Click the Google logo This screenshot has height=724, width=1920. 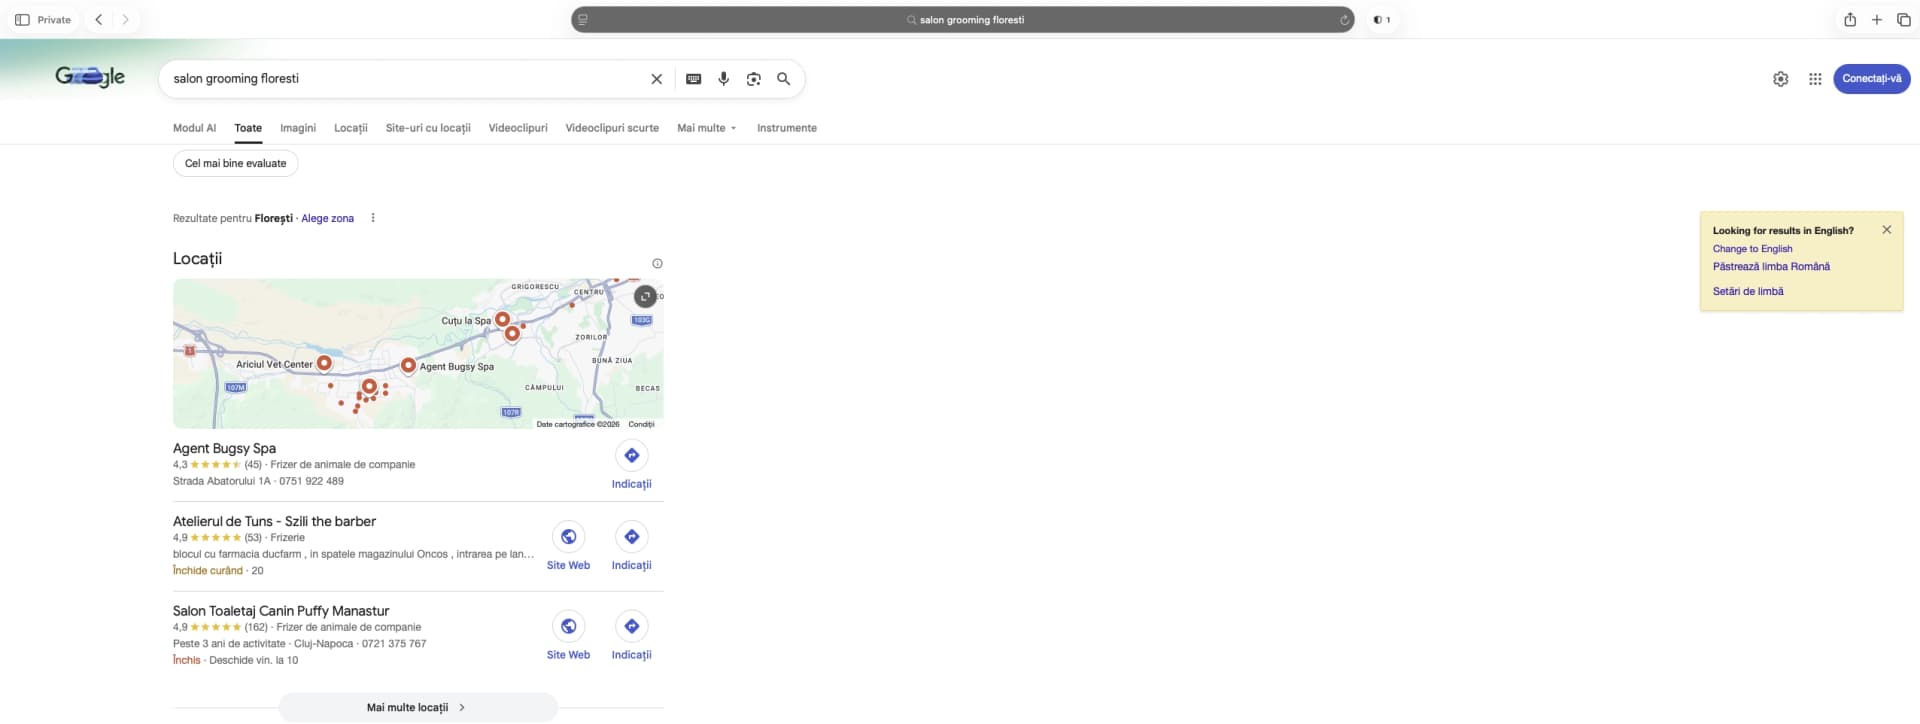point(90,76)
